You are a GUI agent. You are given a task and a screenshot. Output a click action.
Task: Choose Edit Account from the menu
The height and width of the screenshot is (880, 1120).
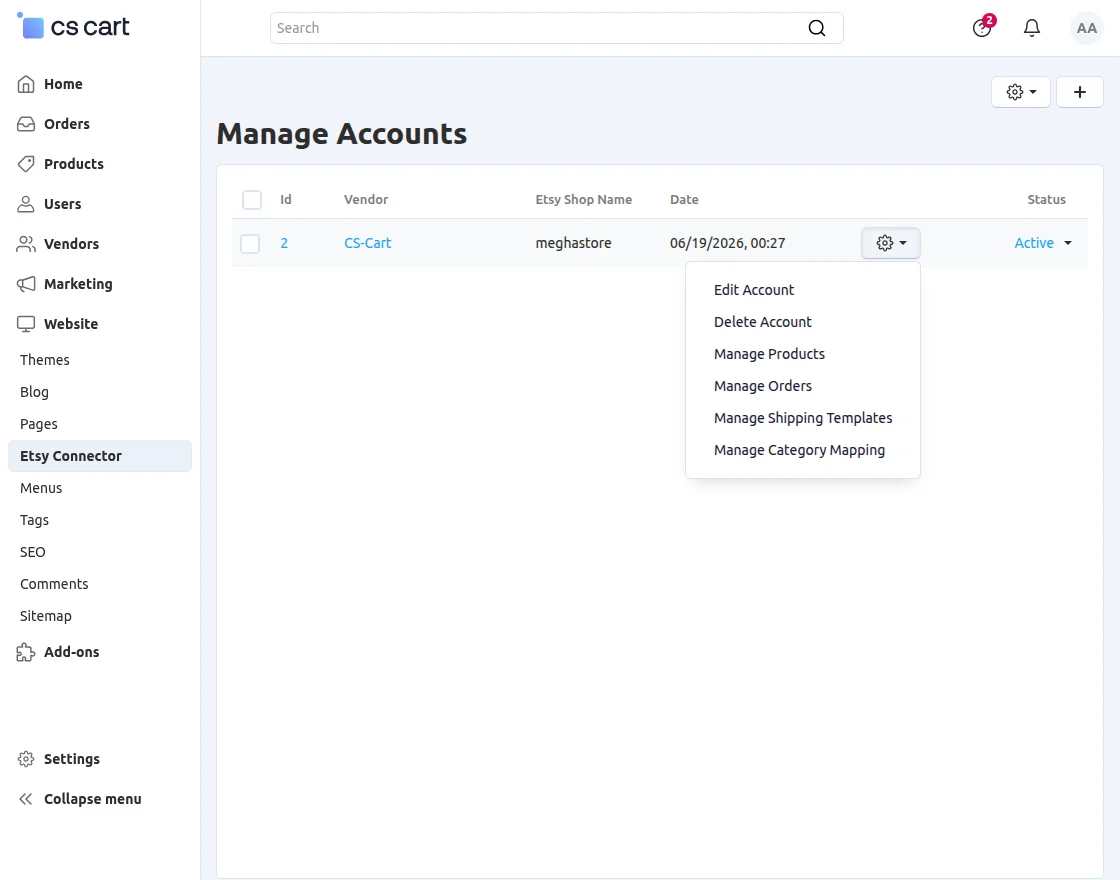pyautogui.click(x=754, y=290)
